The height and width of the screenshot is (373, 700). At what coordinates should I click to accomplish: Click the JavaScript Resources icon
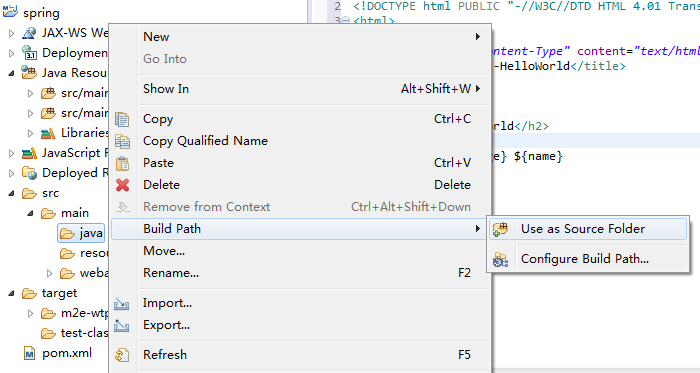29,153
